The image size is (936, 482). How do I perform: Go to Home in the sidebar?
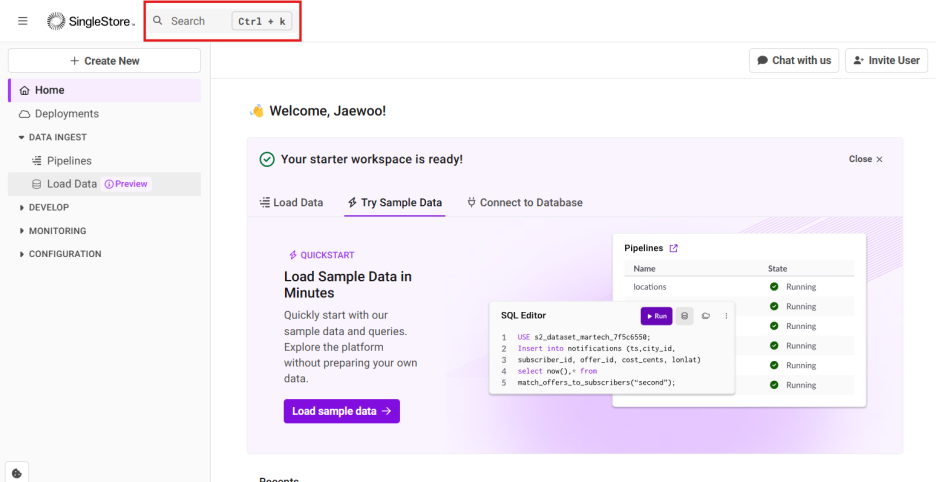[104, 90]
